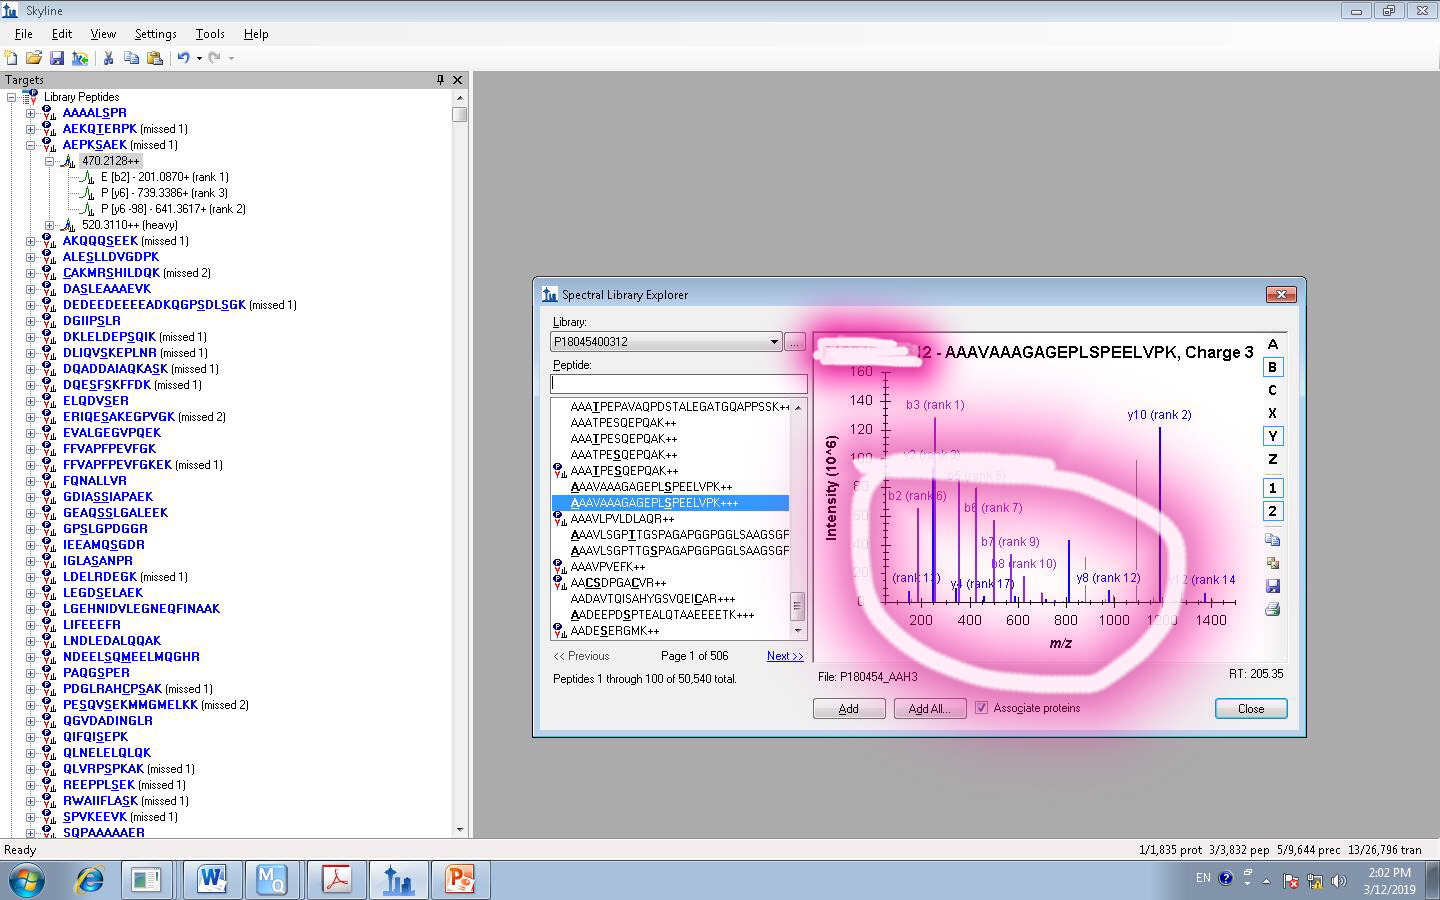Click the Next >> page link

point(785,656)
